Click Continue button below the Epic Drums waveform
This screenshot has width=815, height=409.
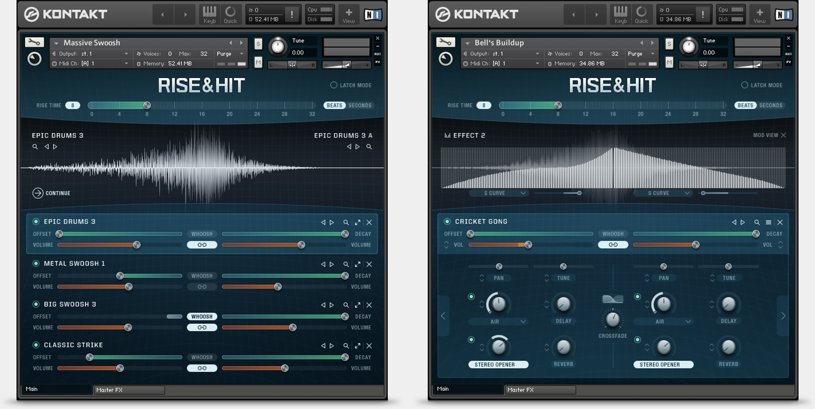pos(51,193)
